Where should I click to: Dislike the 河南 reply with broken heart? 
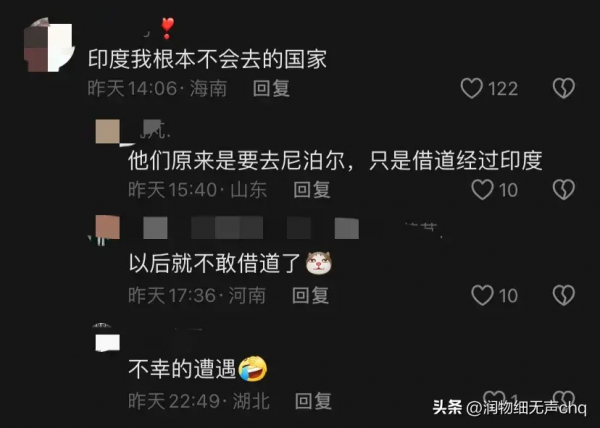(564, 295)
